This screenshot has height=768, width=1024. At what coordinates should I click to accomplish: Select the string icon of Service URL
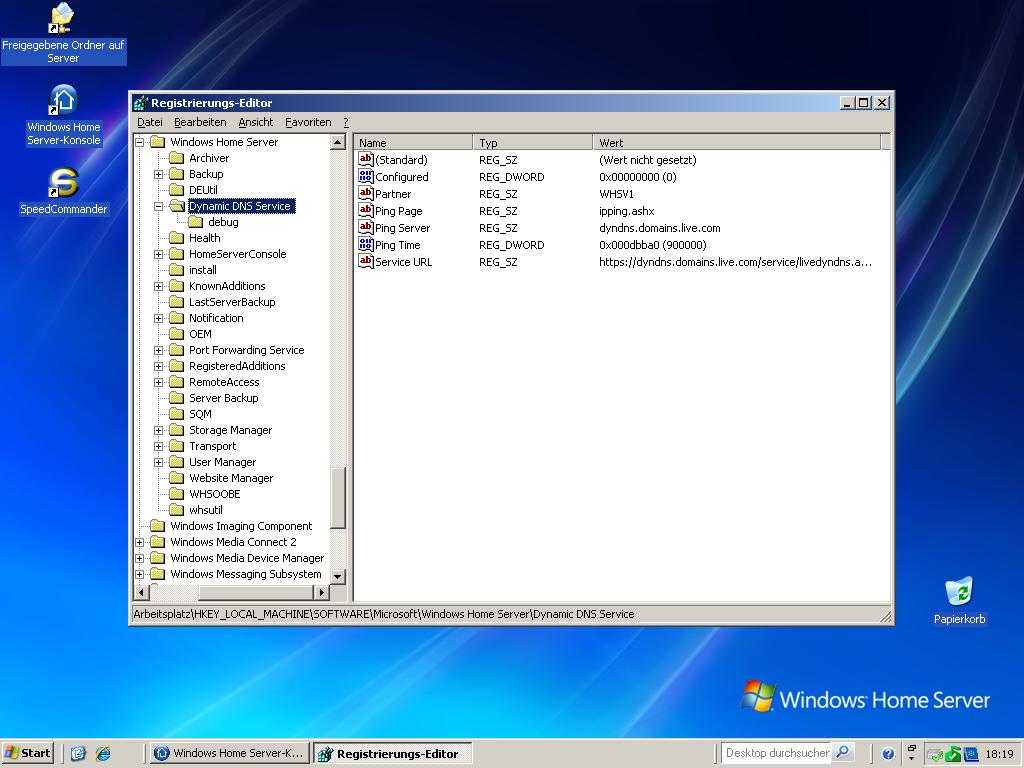pyautogui.click(x=366, y=261)
